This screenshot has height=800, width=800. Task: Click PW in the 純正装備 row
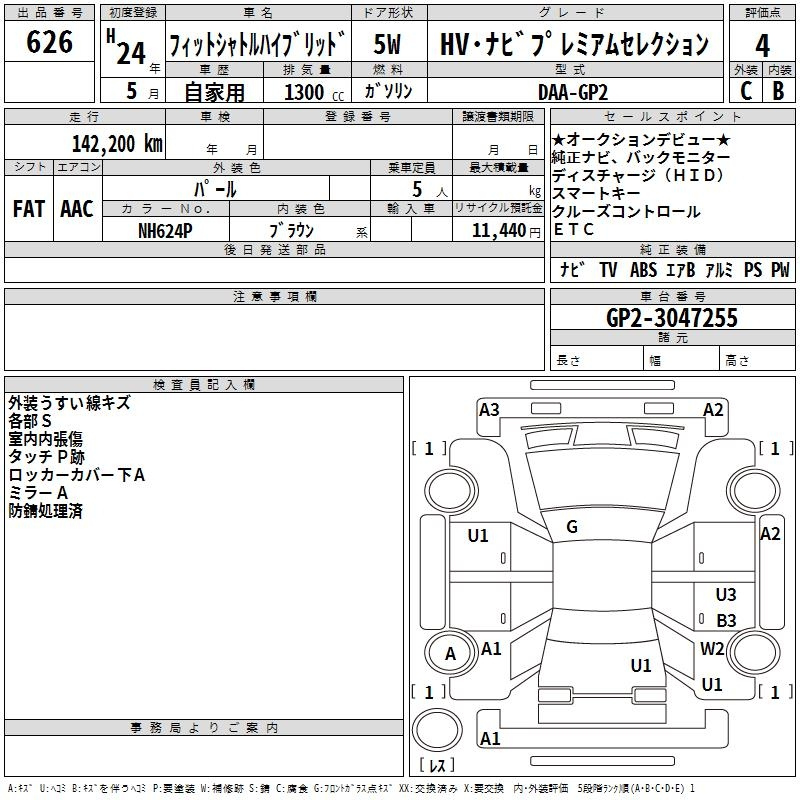780,269
